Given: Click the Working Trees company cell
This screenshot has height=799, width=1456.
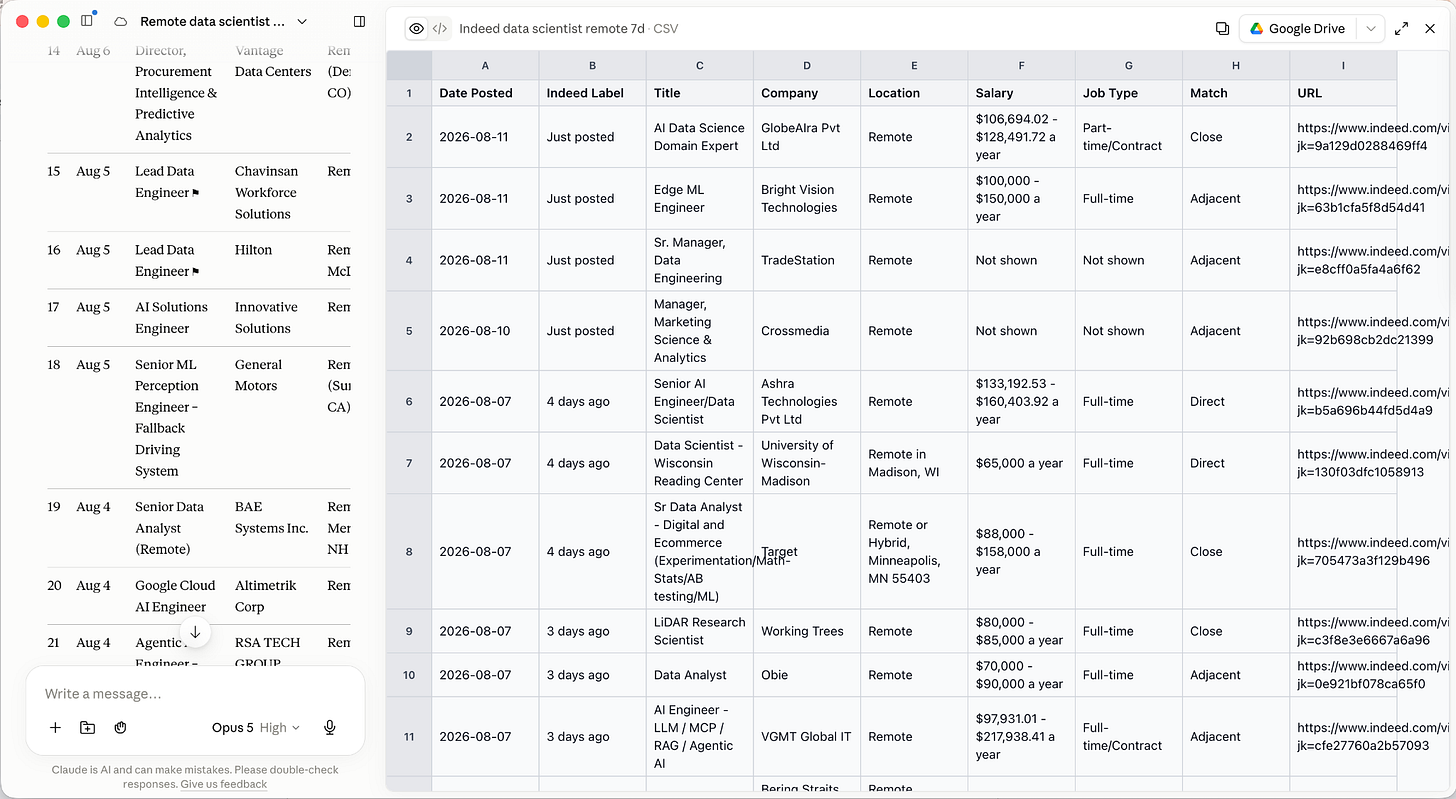Looking at the screenshot, I should coord(807,631).
